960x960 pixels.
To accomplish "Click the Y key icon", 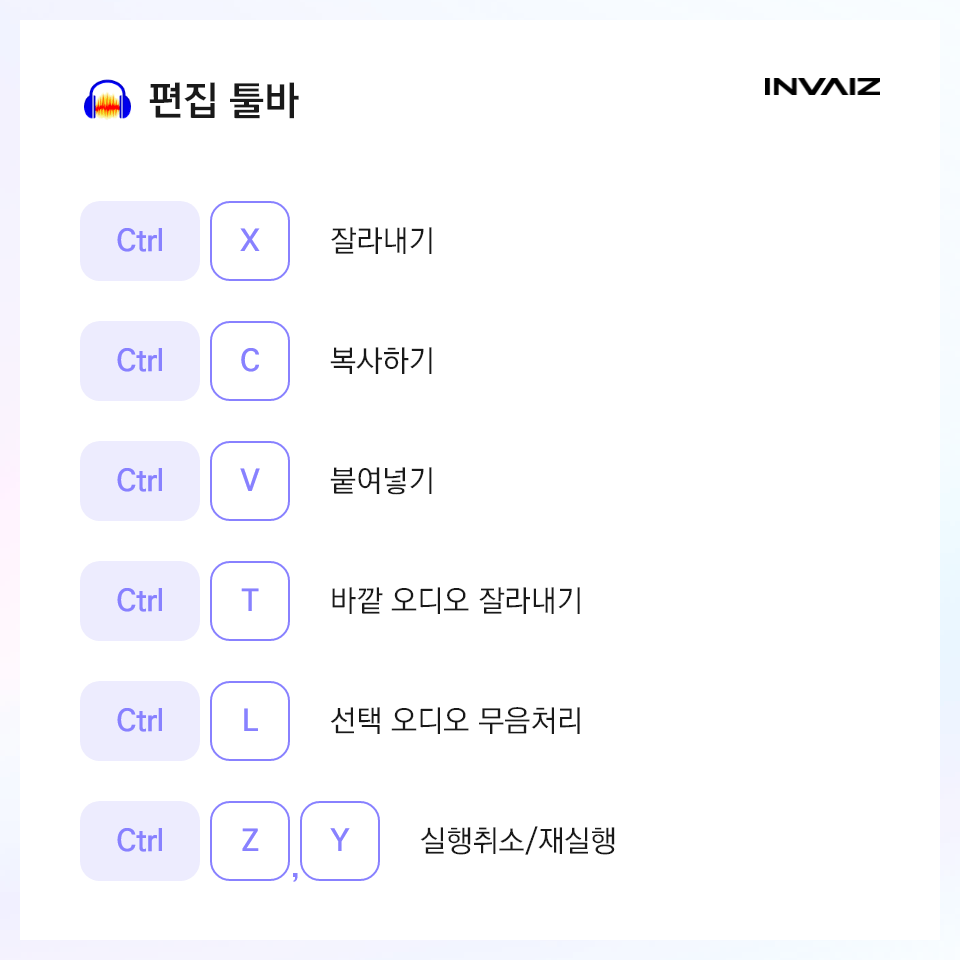I will 340,841.
